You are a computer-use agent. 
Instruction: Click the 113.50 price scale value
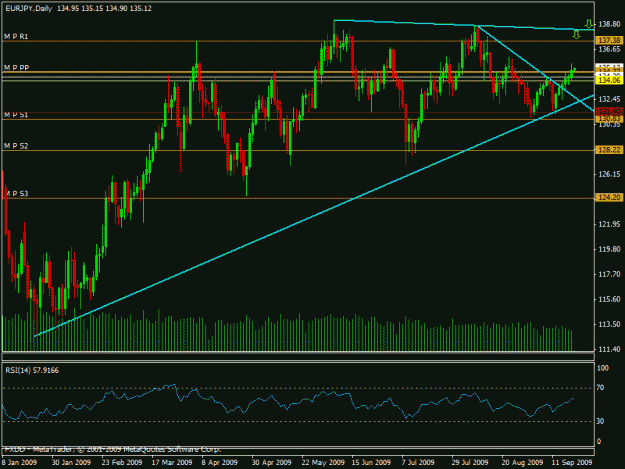tap(609, 324)
